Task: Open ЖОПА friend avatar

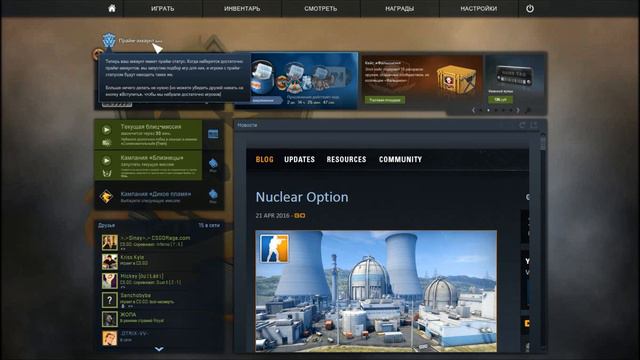Action: click(x=109, y=319)
